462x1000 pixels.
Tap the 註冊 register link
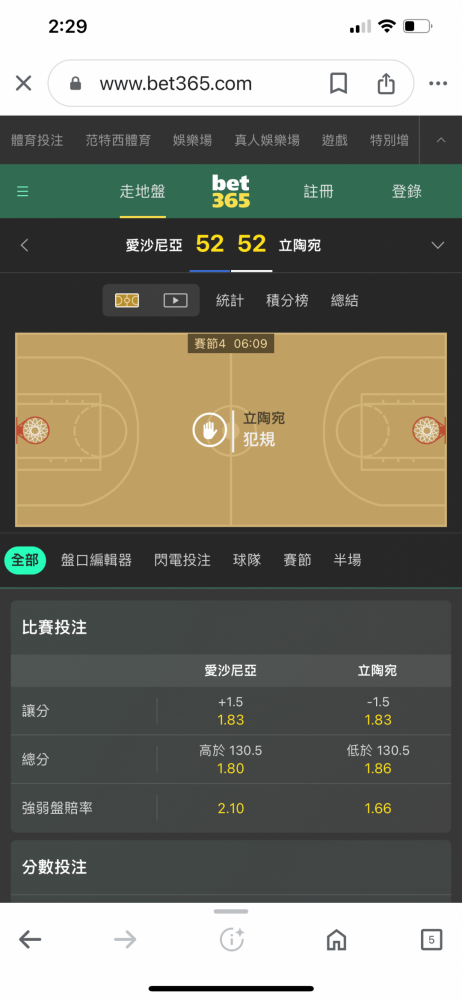[318, 191]
